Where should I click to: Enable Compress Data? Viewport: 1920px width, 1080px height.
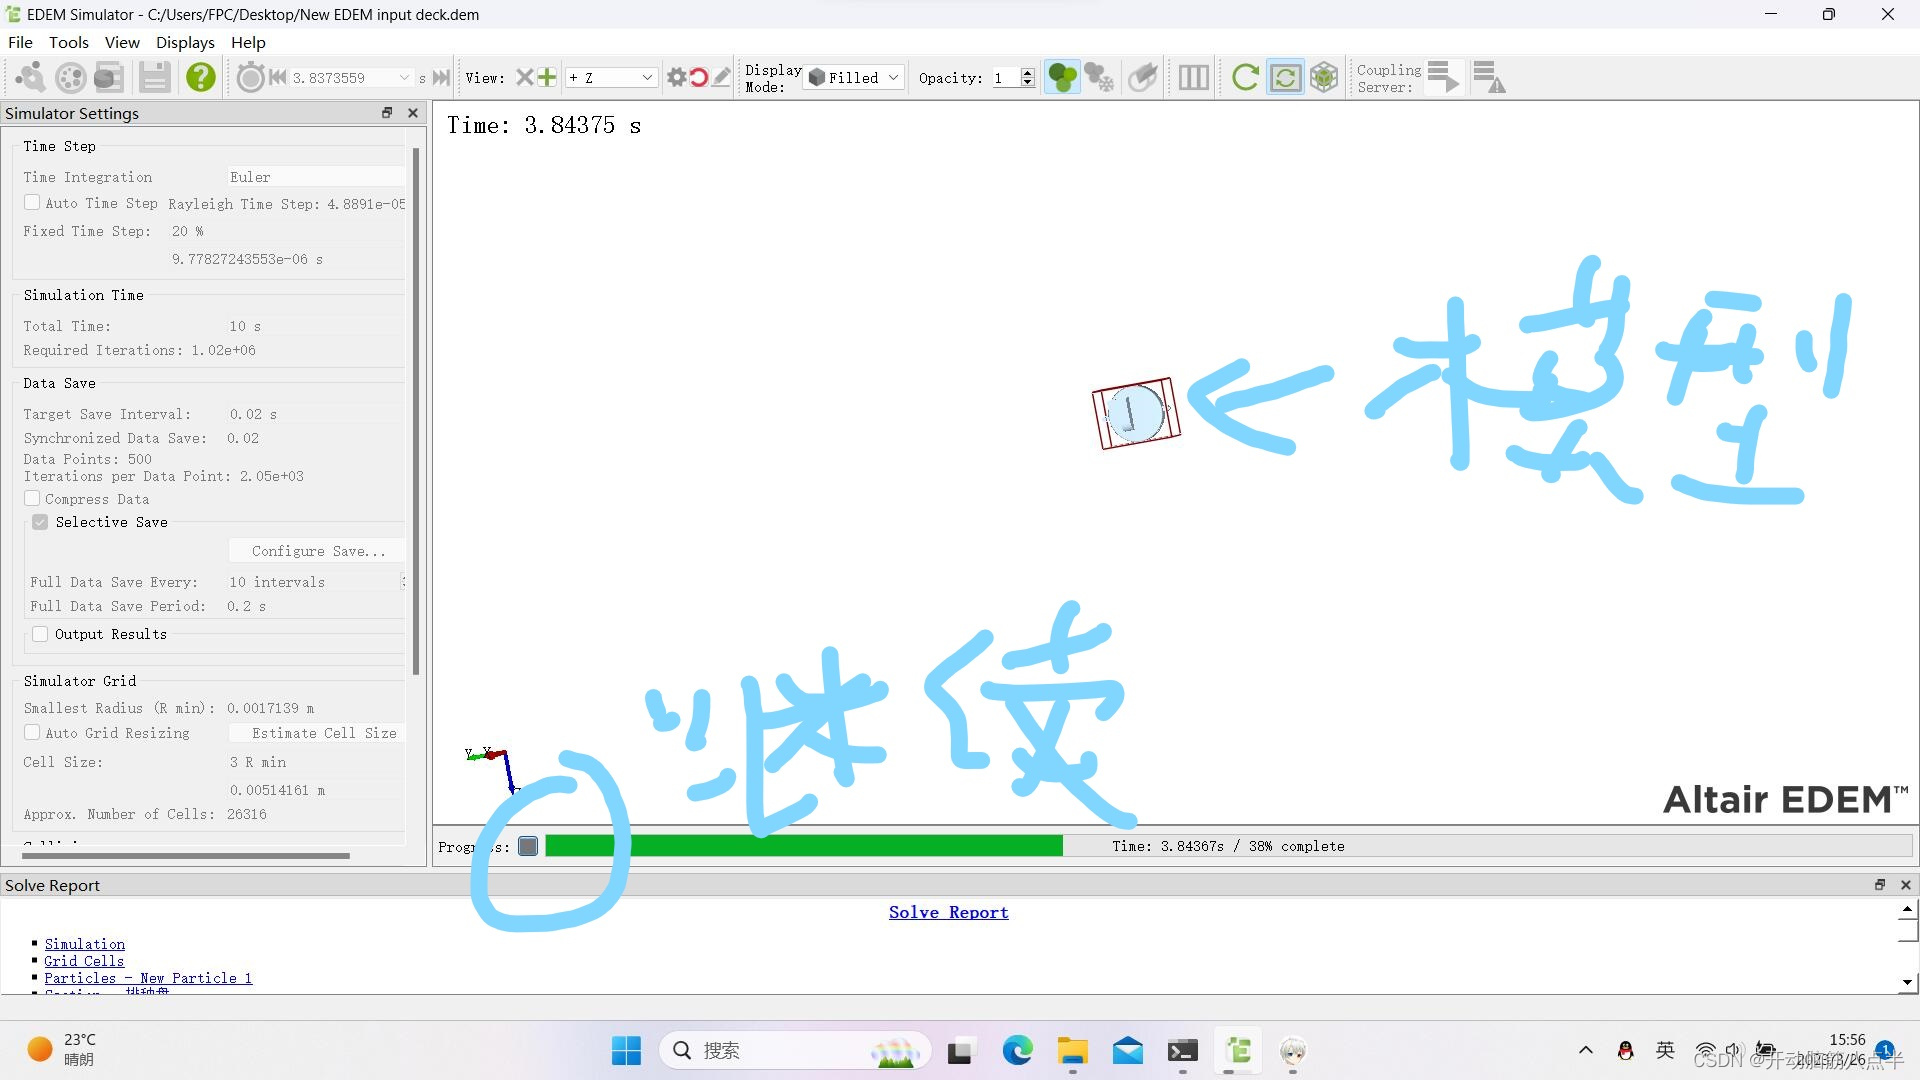point(32,498)
